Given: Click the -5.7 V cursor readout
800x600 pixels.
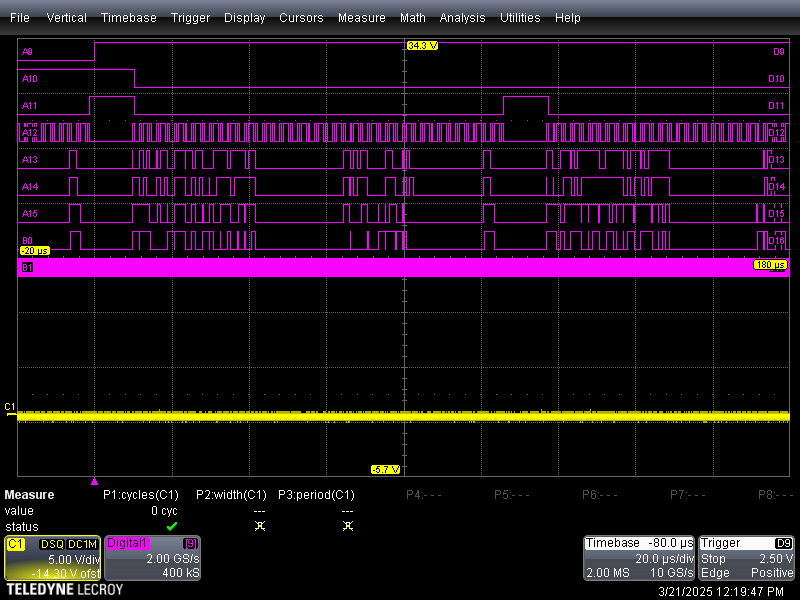Looking at the screenshot, I should point(385,469).
